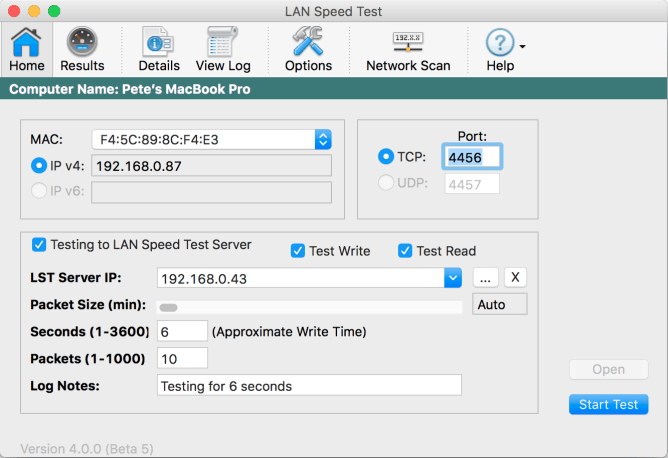Toggle the Test Read checkbox
The height and width of the screenshot is (458, 668).
tap(405, 251)
